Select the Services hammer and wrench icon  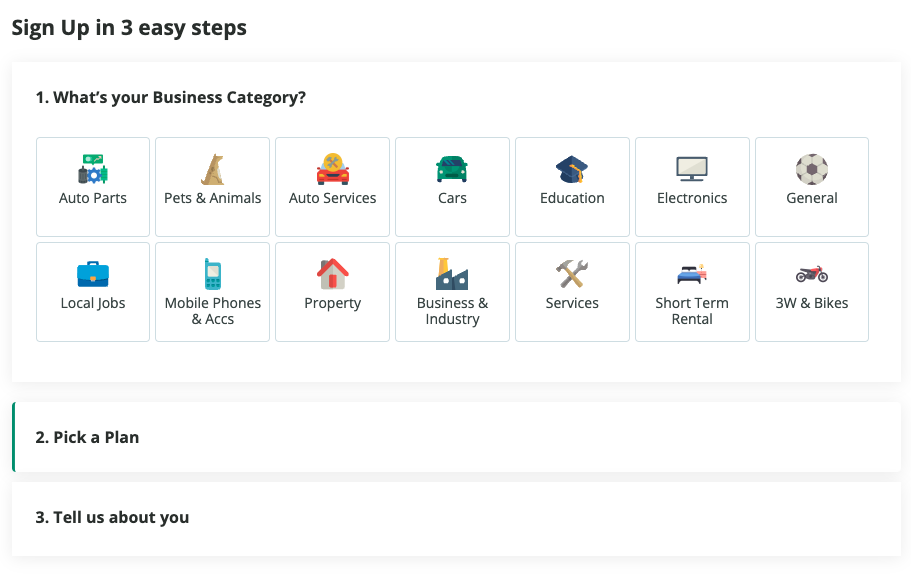pyautogui.click(x=572, y=274)
